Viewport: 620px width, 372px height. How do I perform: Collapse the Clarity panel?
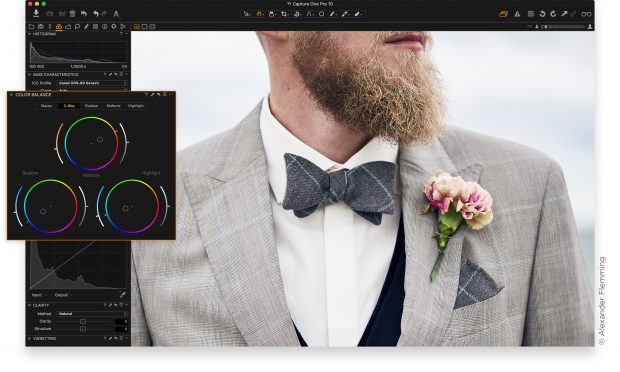[29, 305]
